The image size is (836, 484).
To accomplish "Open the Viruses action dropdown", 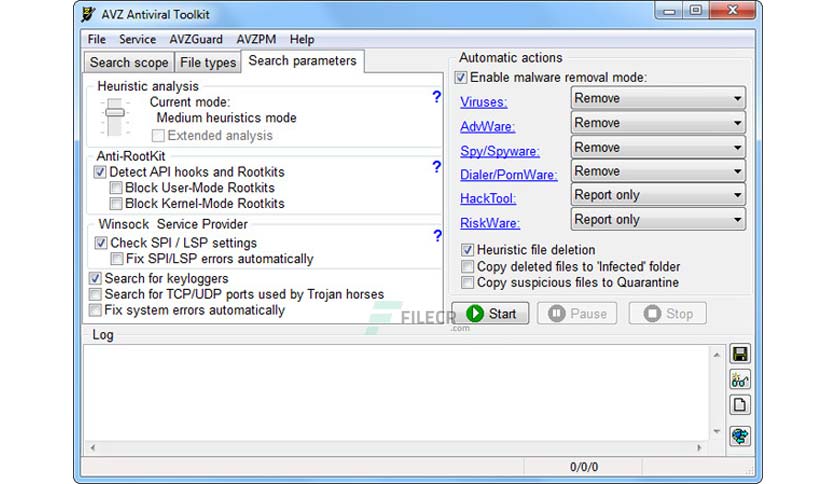I will (x=658, y=99).
